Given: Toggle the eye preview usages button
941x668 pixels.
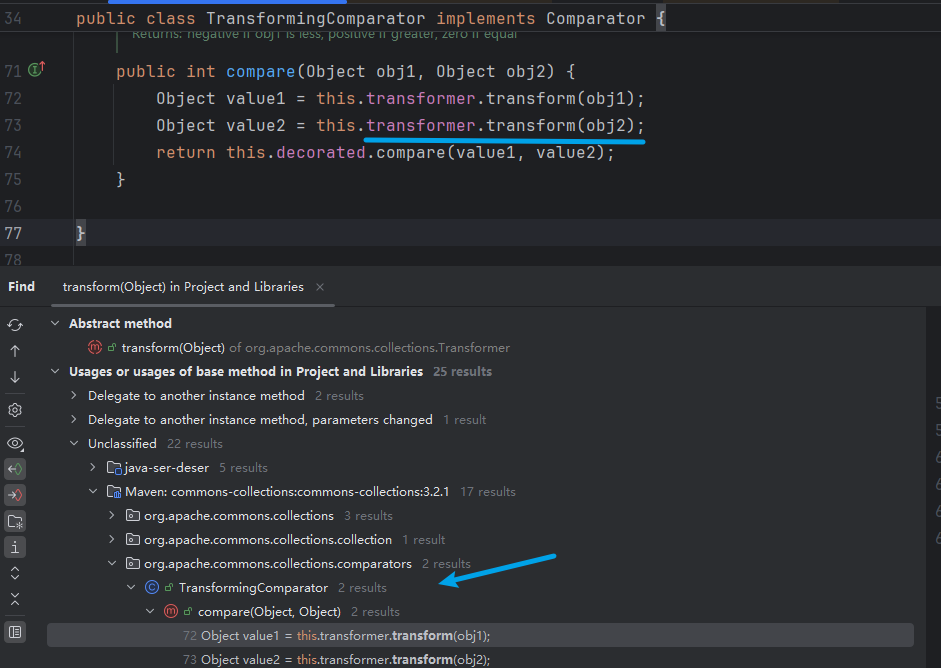Looking at the screenshot, I should pos(15,444).
